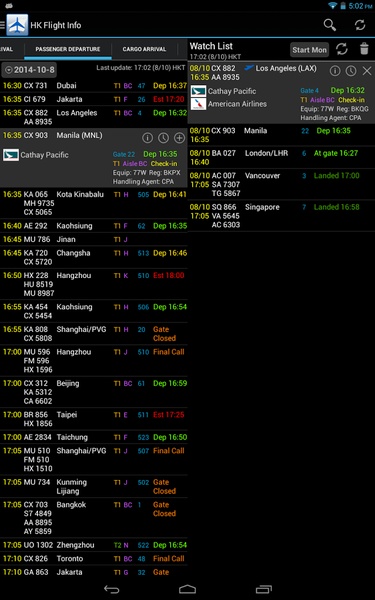Screen dimensions: 375x600
Task: Tap Cathay Pacific logo in CX 903 details
Action: point(11,155)
